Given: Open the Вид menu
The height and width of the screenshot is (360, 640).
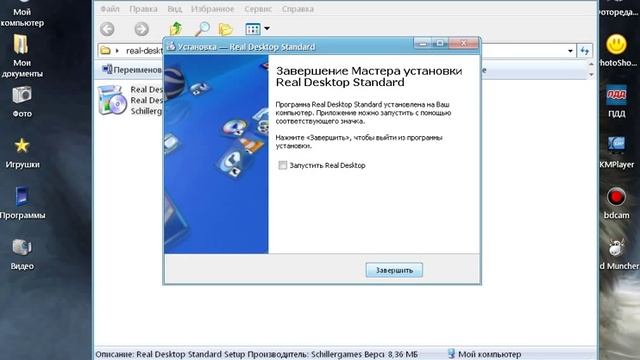Looking at the screenshot, I should [175, 9].
